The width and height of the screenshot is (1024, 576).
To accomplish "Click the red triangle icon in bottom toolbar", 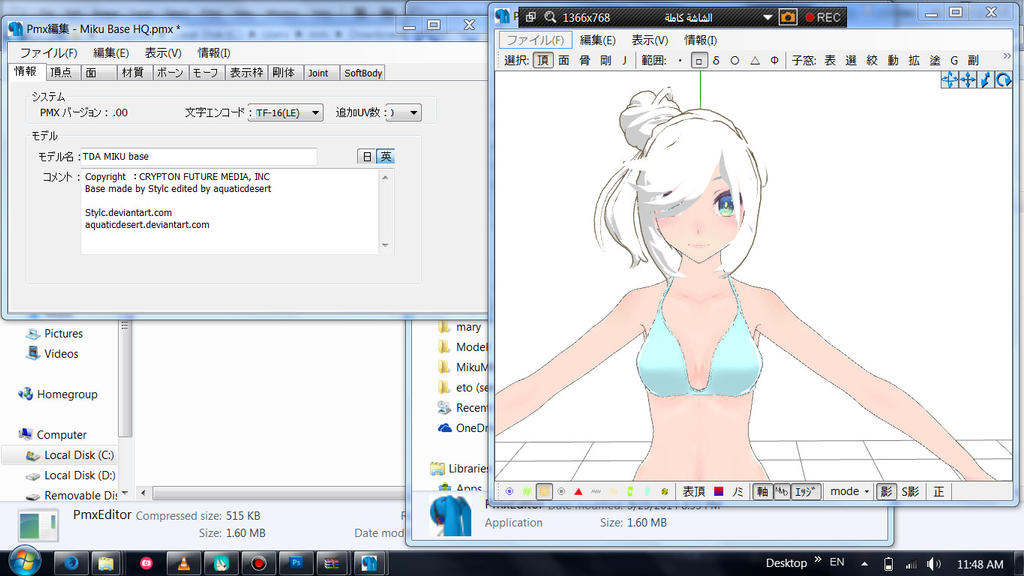I will (x=578, y=491).
